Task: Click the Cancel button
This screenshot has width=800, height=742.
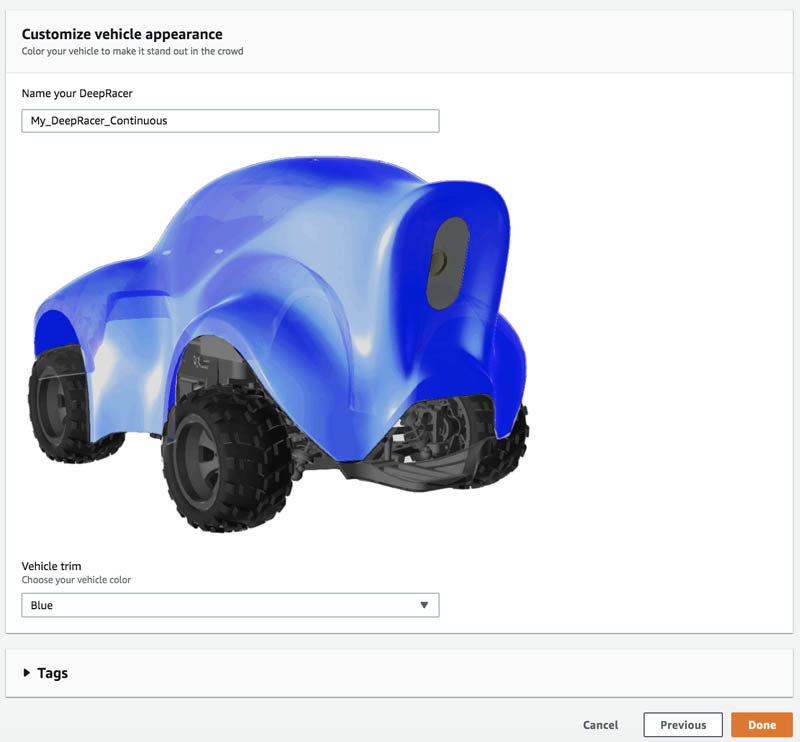Action: point(600,725)
